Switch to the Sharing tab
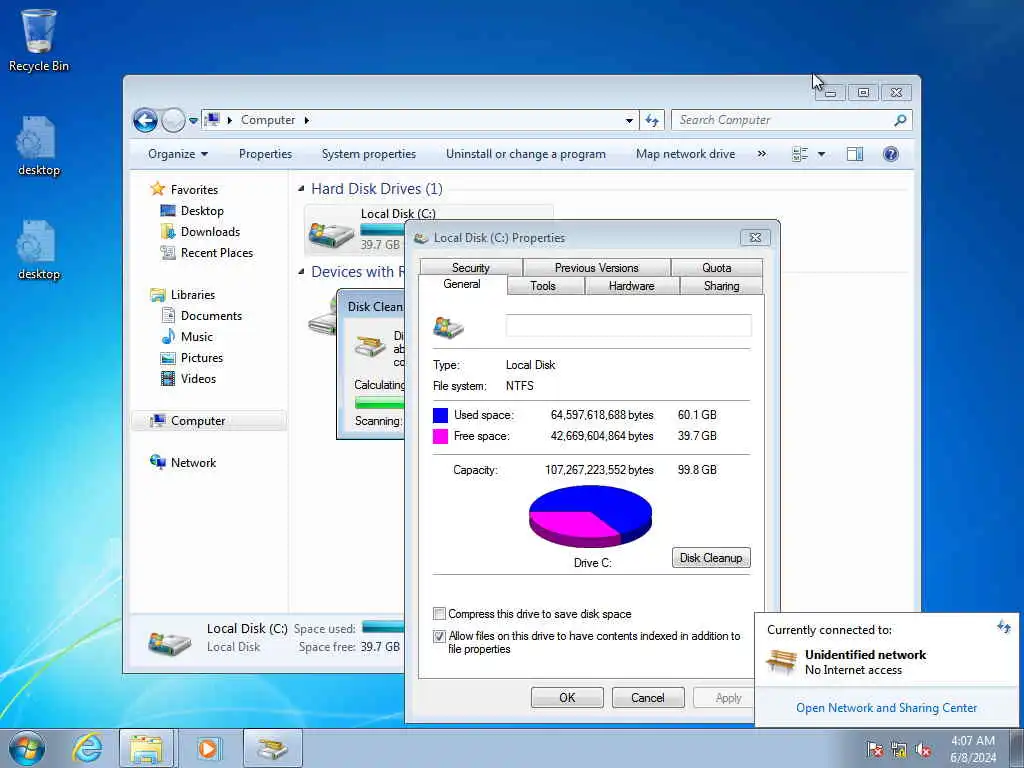 722,286
